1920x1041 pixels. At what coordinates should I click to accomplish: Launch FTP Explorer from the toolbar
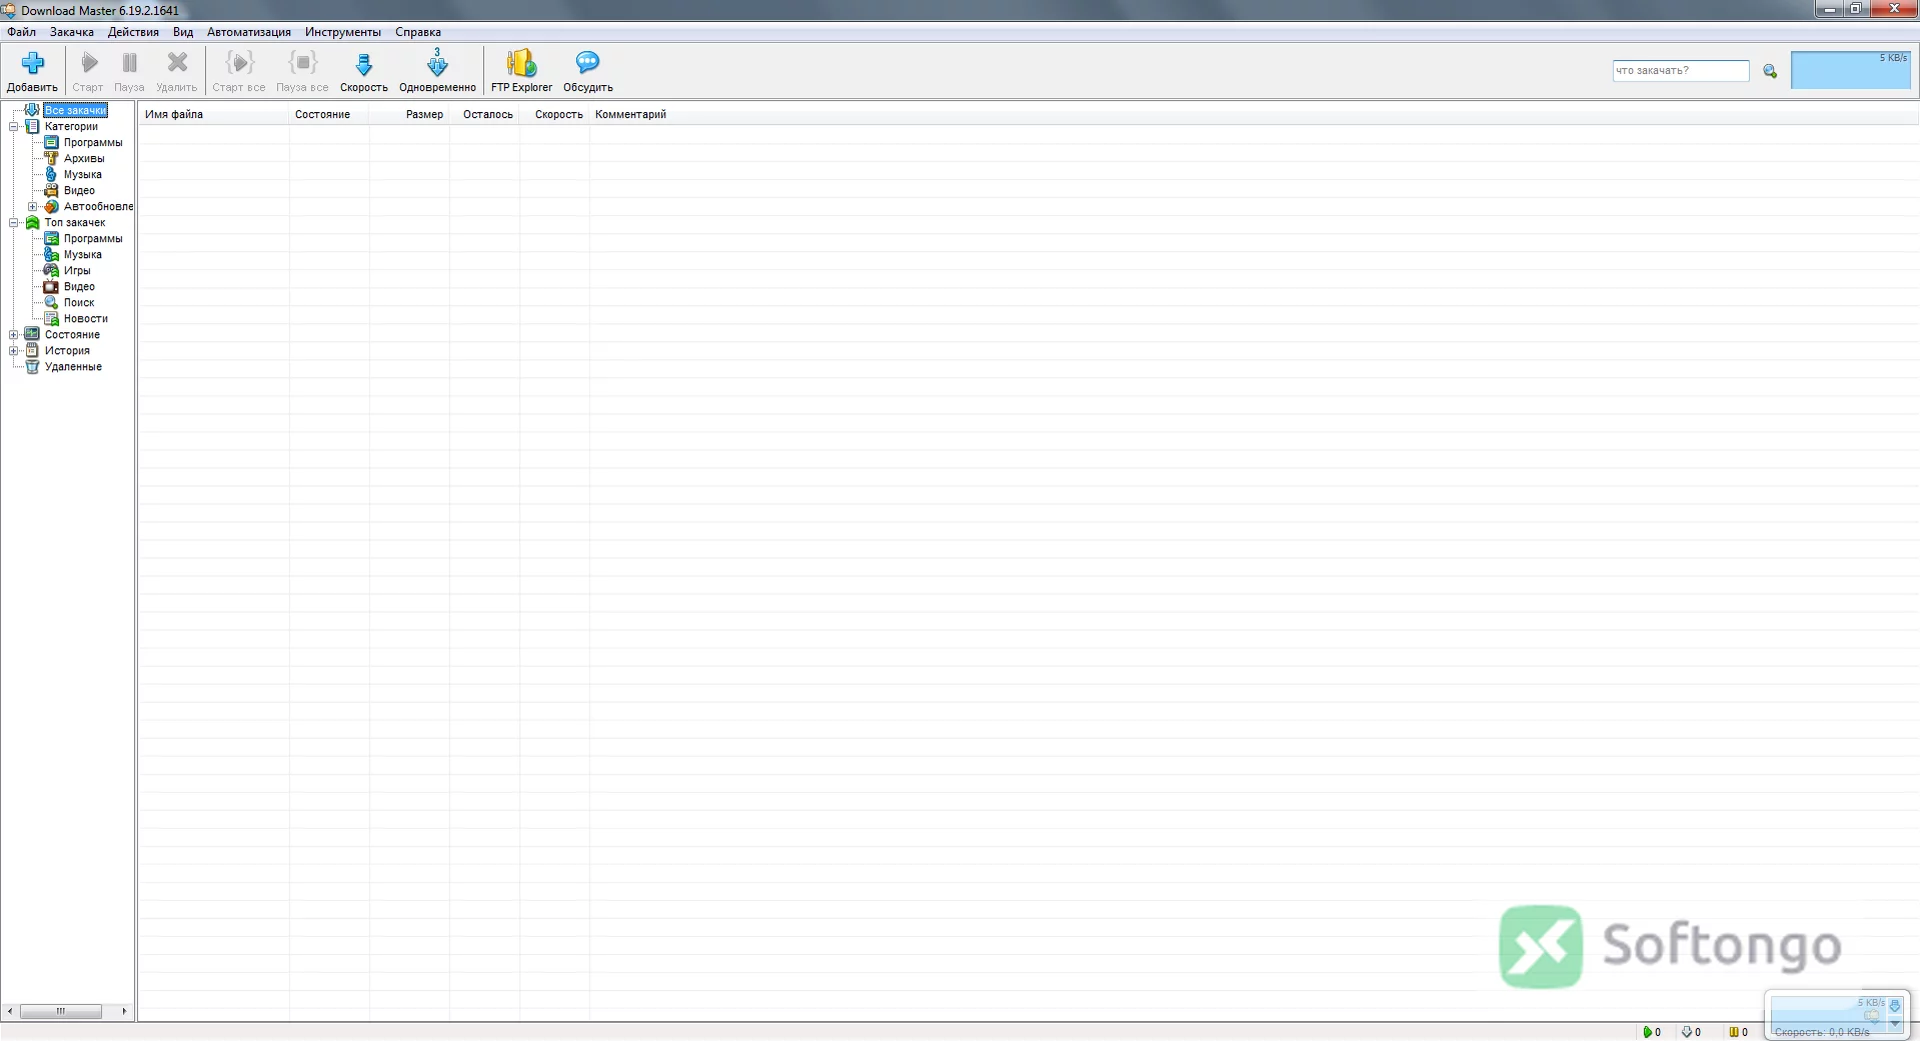click(x=521, y=71)
